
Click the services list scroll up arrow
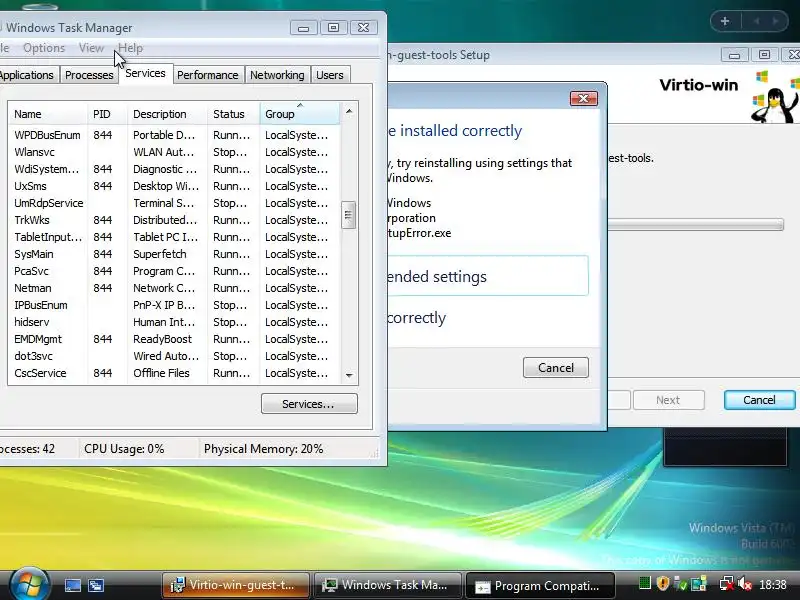349,111
